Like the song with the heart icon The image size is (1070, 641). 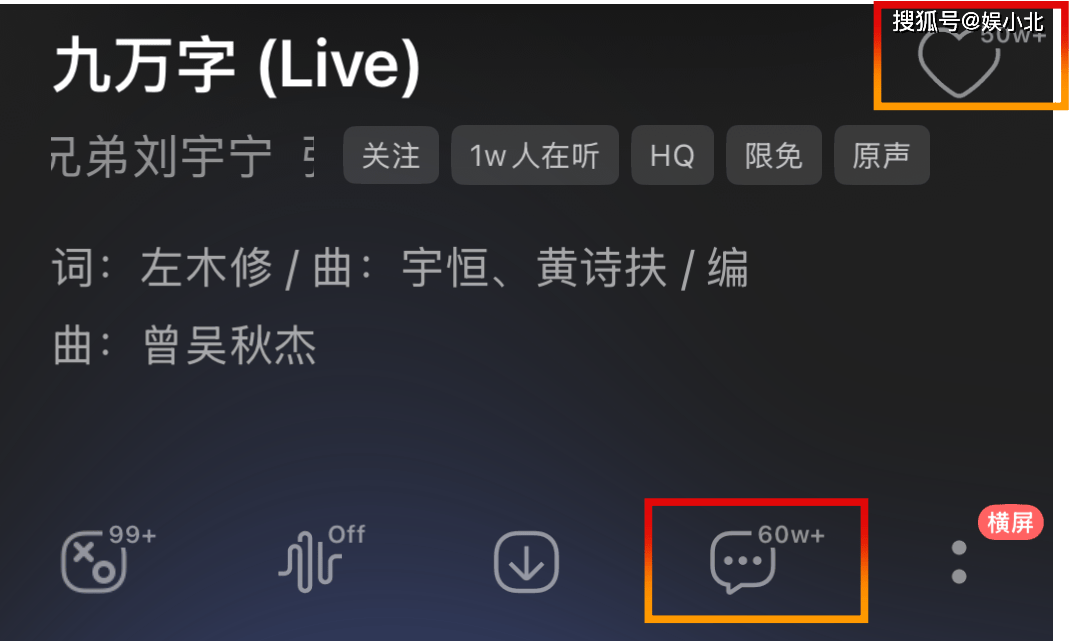click(x=959, y=63)
